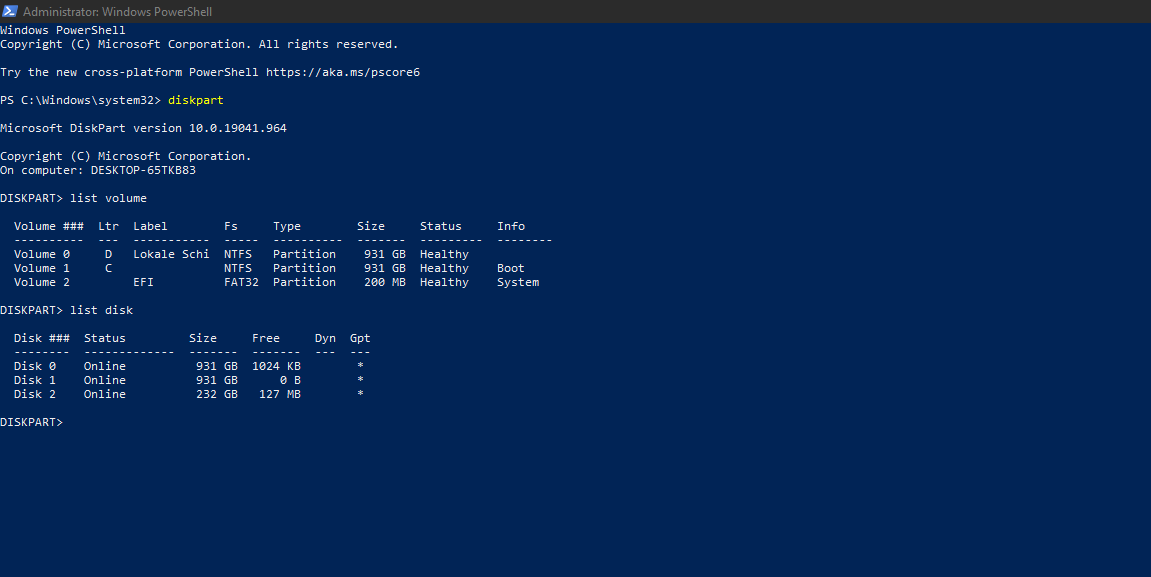Click the PowerShell icon in the title bar
The width and height of the screenshot is (1151, 577).
10,11
